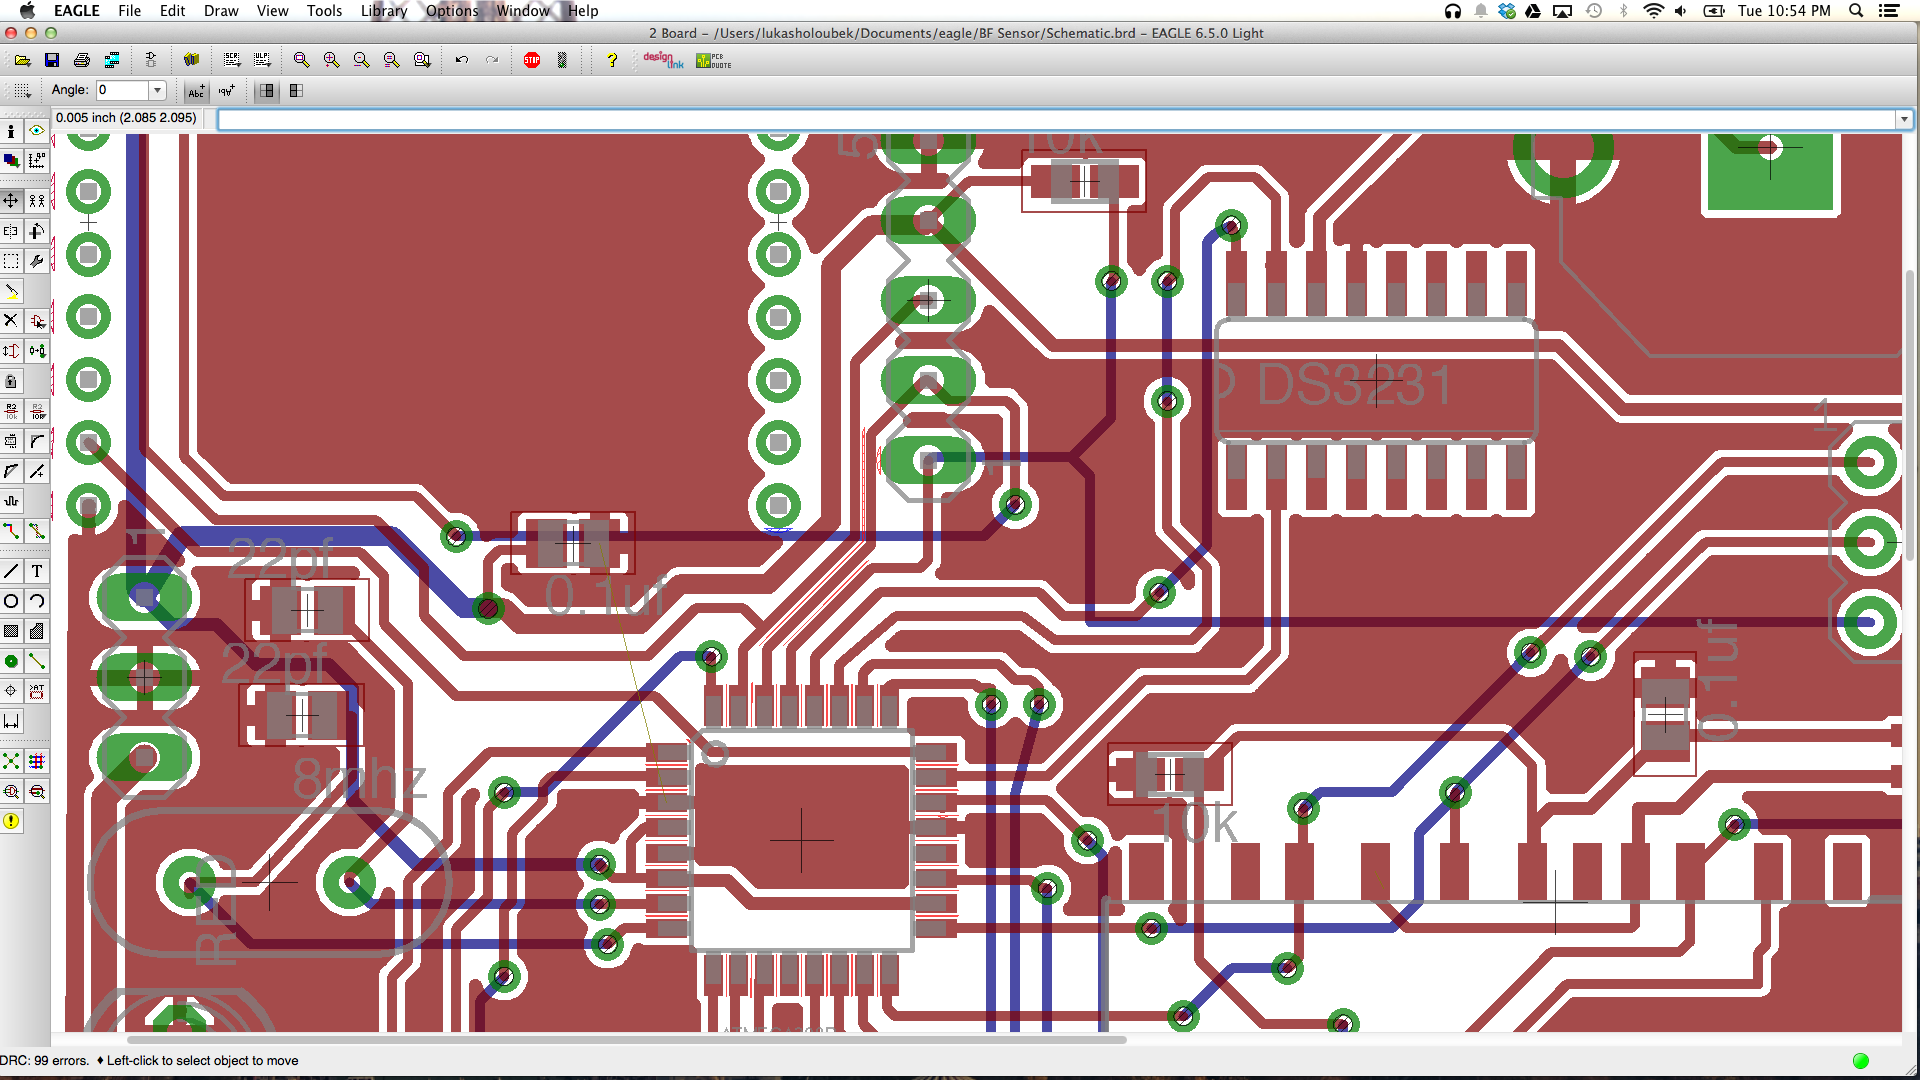Screen dimensions: 1920x1080
Task: Open the grid settings dropdown
Action: point(21,91)
